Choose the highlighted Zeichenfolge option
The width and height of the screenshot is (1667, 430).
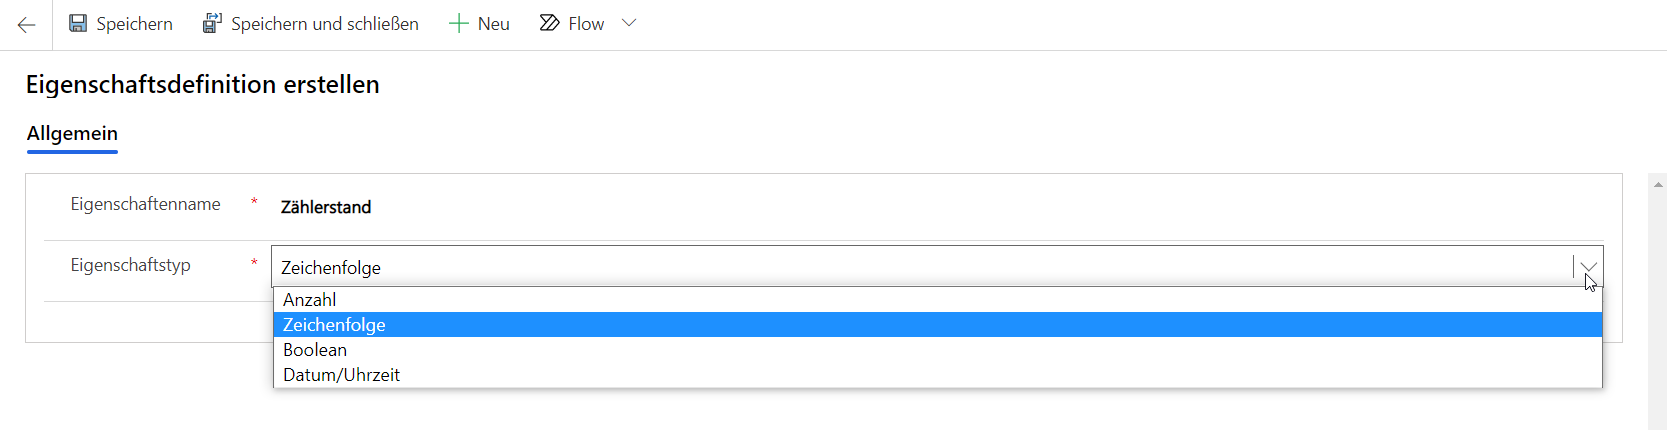click(x=334, y=325)
